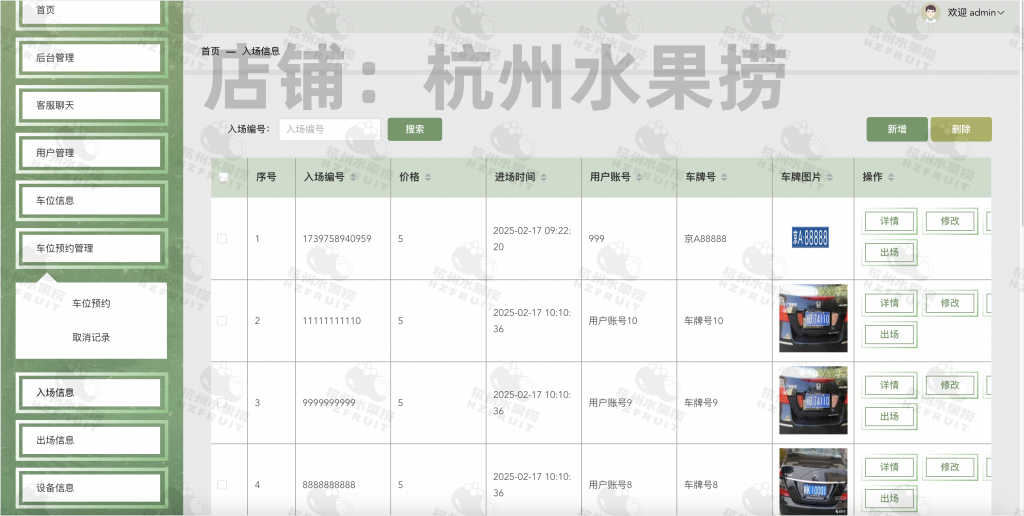
Task: Sort by 价格 column arrows
Action: (428, 178)
